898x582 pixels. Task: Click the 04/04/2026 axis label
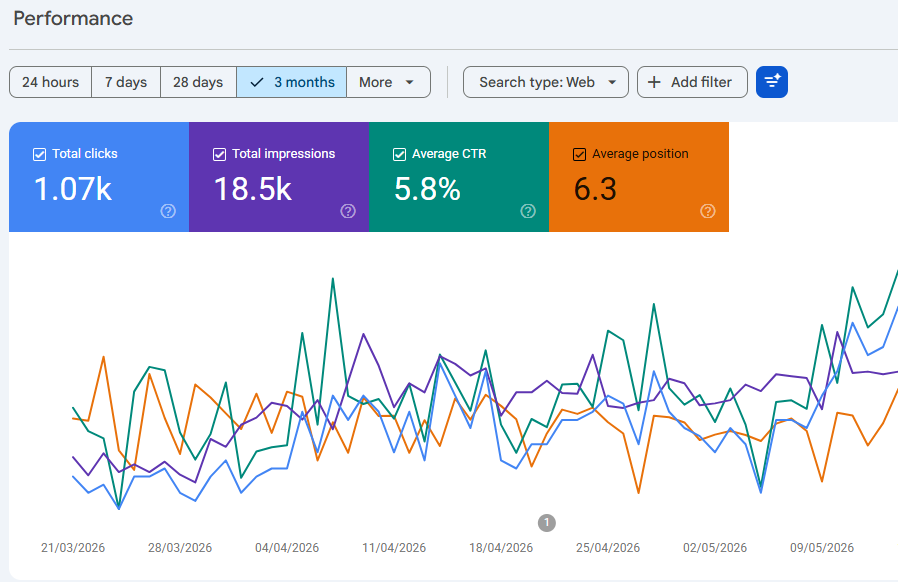[x=287, y=548]
